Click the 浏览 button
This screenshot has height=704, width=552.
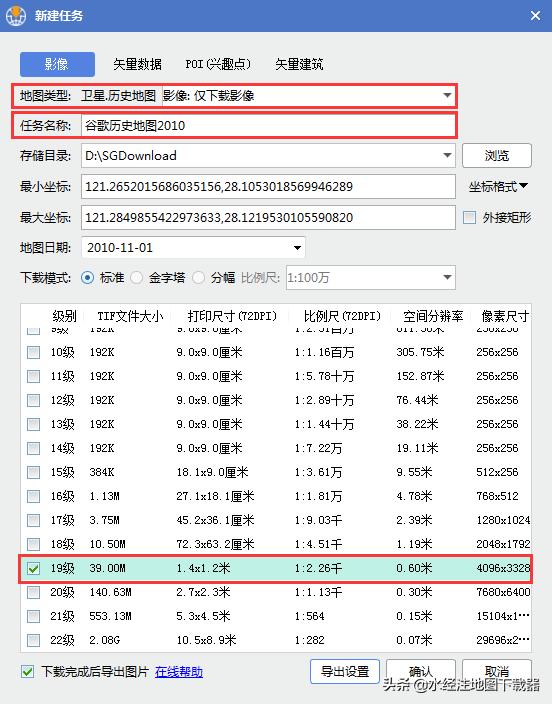[x=497, y=155]
